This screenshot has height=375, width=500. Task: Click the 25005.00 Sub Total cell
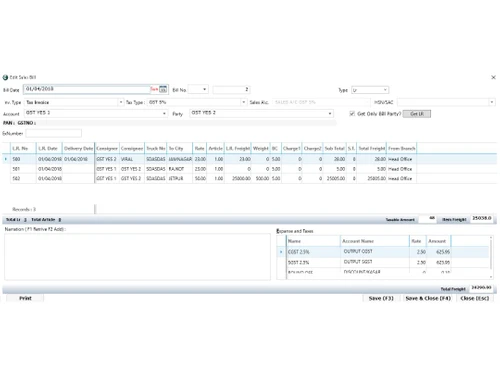click(x=335, y=179)
